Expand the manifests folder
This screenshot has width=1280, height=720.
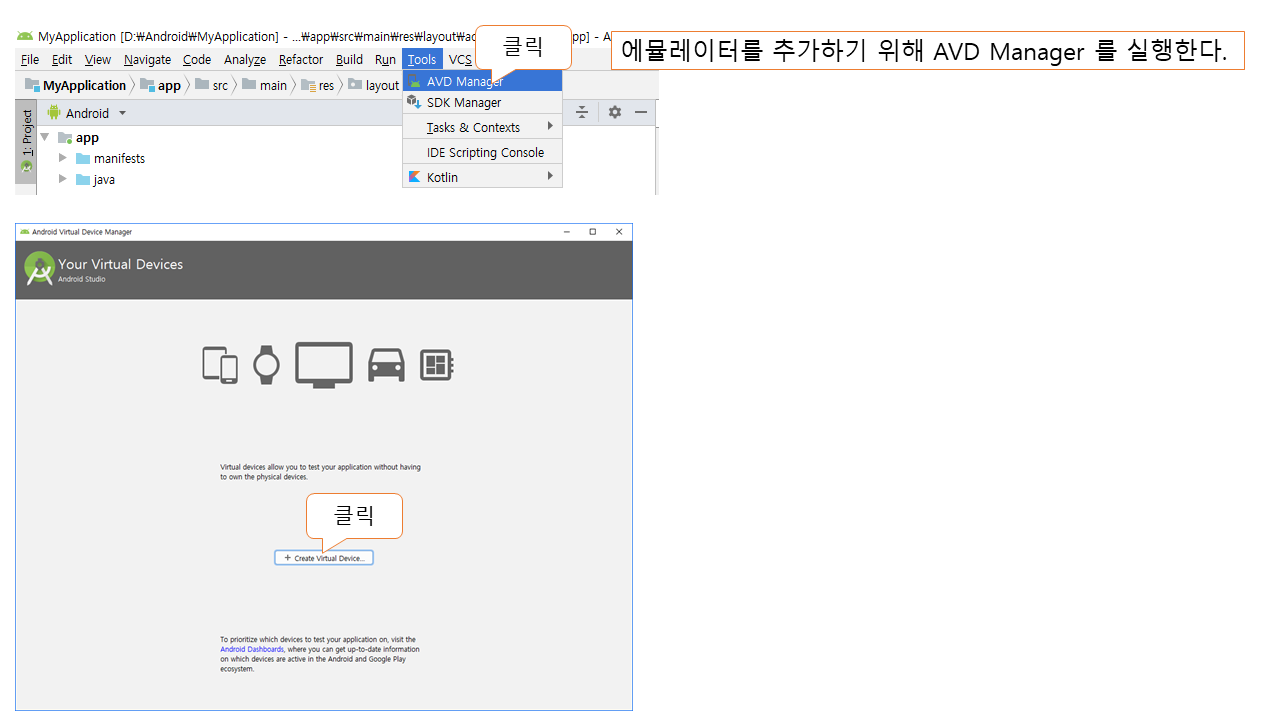click(63, 158)
